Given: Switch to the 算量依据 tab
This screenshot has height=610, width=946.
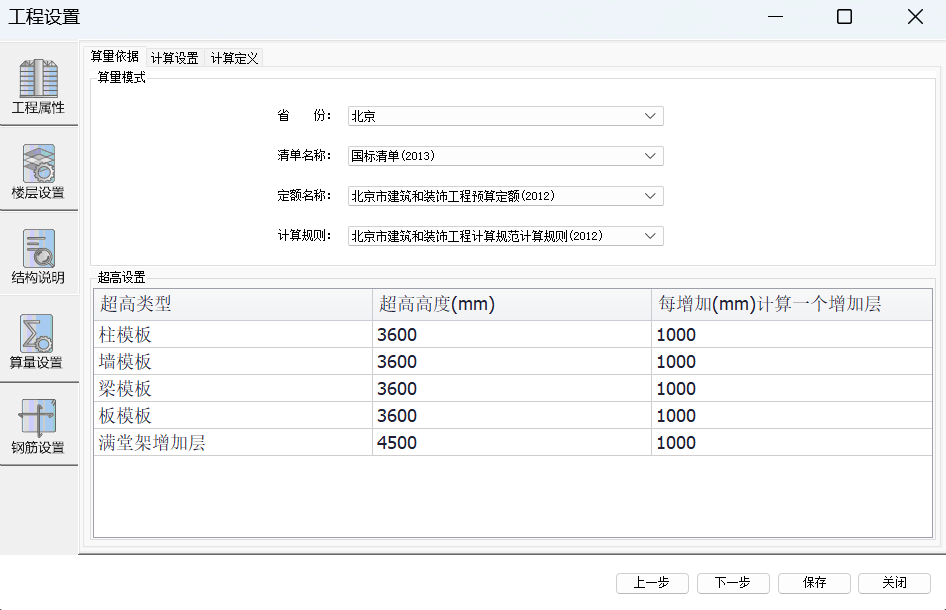Looking at the screenshot, I should coord(115,57).
